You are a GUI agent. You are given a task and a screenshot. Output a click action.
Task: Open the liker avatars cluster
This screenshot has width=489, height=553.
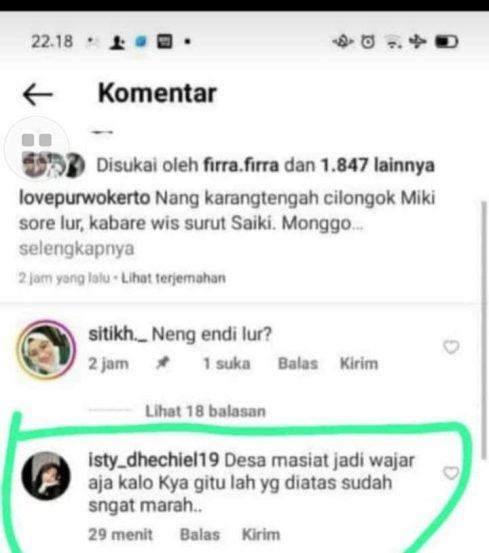(53, 165)
